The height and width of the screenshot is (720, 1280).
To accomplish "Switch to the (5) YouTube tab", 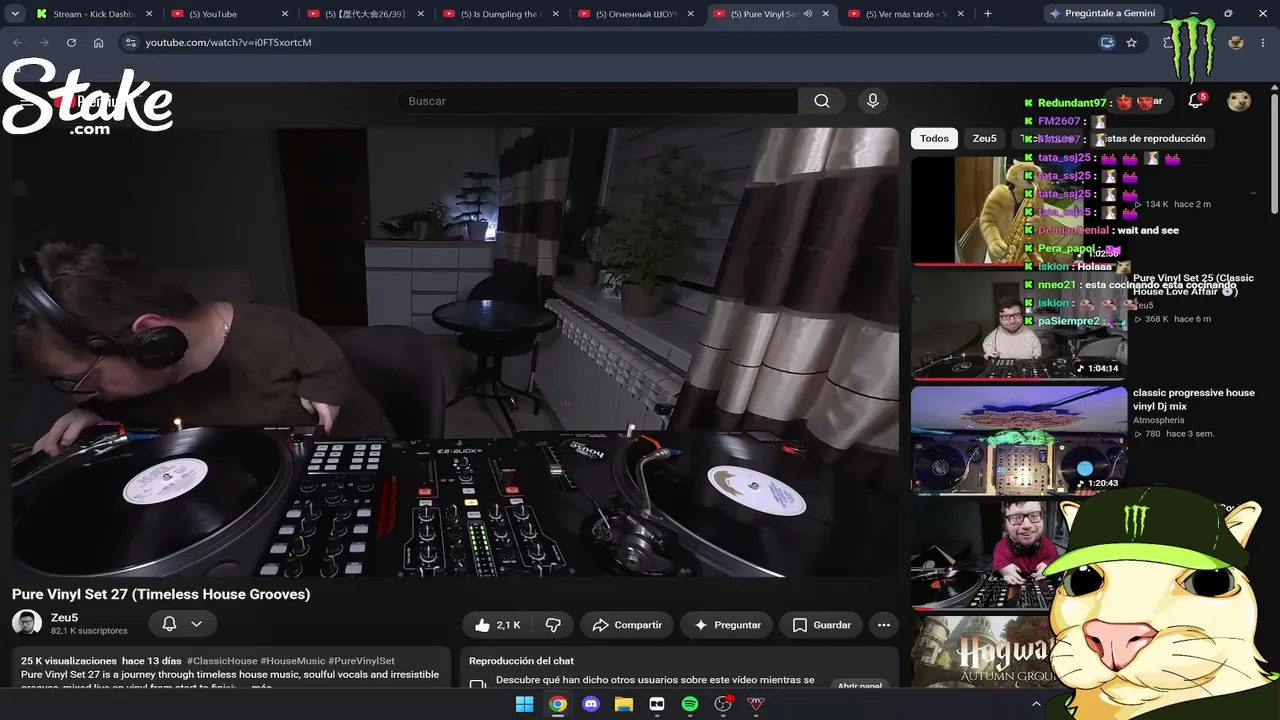I will click(x=227, y=14).
